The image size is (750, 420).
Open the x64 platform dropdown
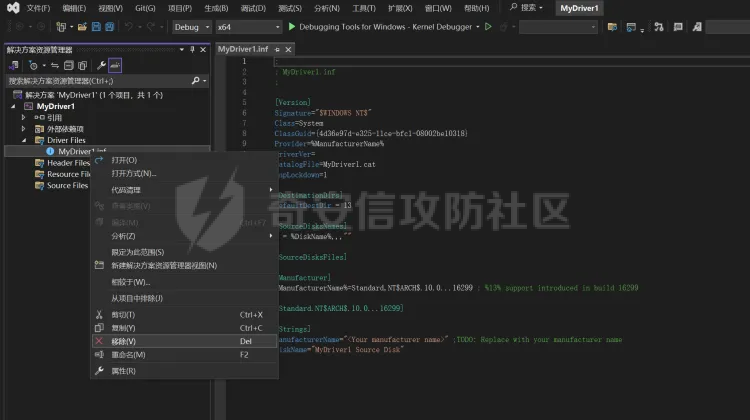coord(248,27)
